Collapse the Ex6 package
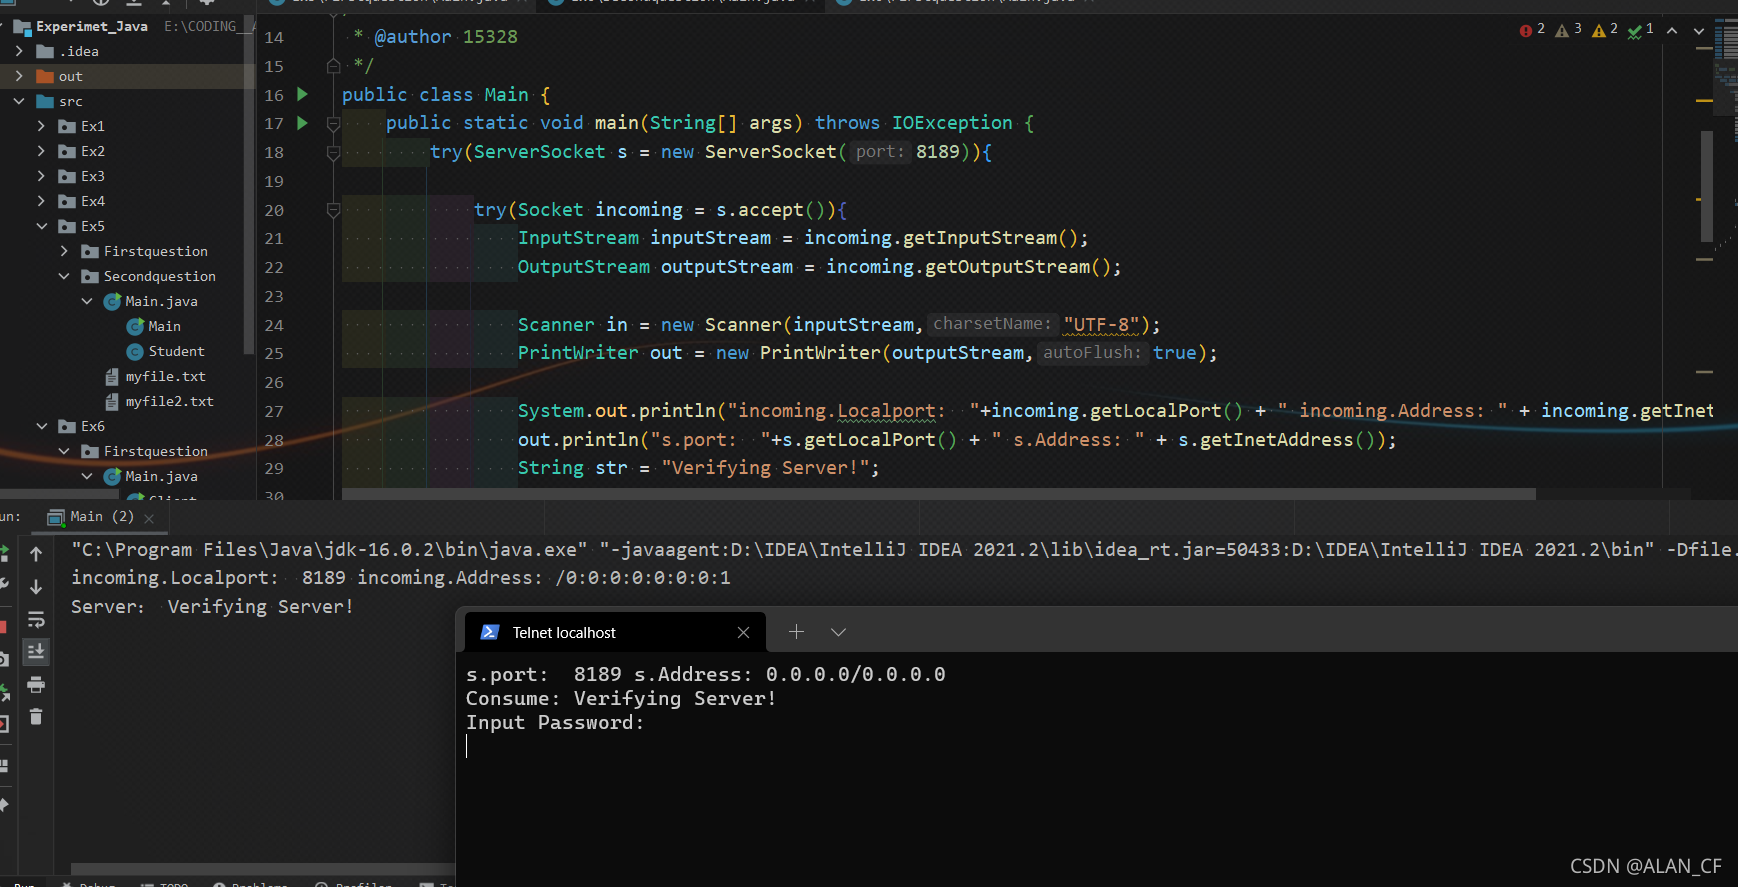Image resolution: width=1738 pixels, height=887 pixels. point(41,426)
